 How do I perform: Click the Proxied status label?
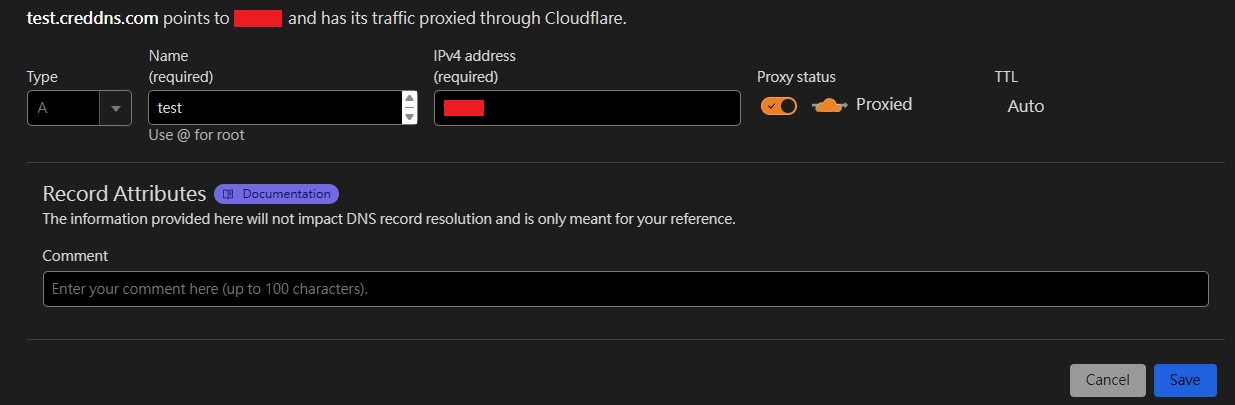(884, 104)
